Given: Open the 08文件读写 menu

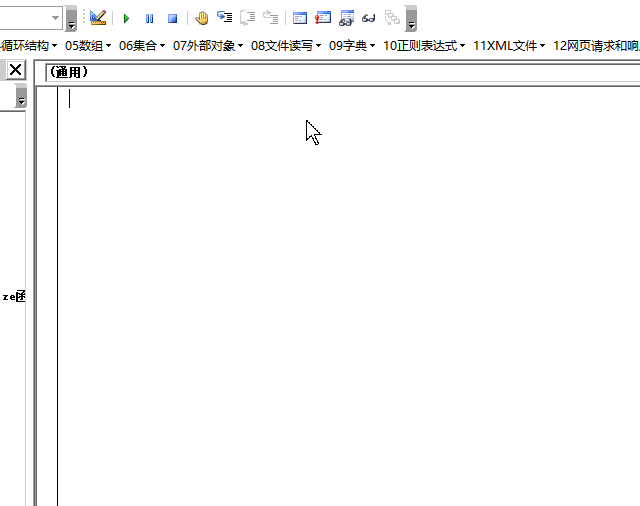Looking at the screenshot, I should point(286,46).
